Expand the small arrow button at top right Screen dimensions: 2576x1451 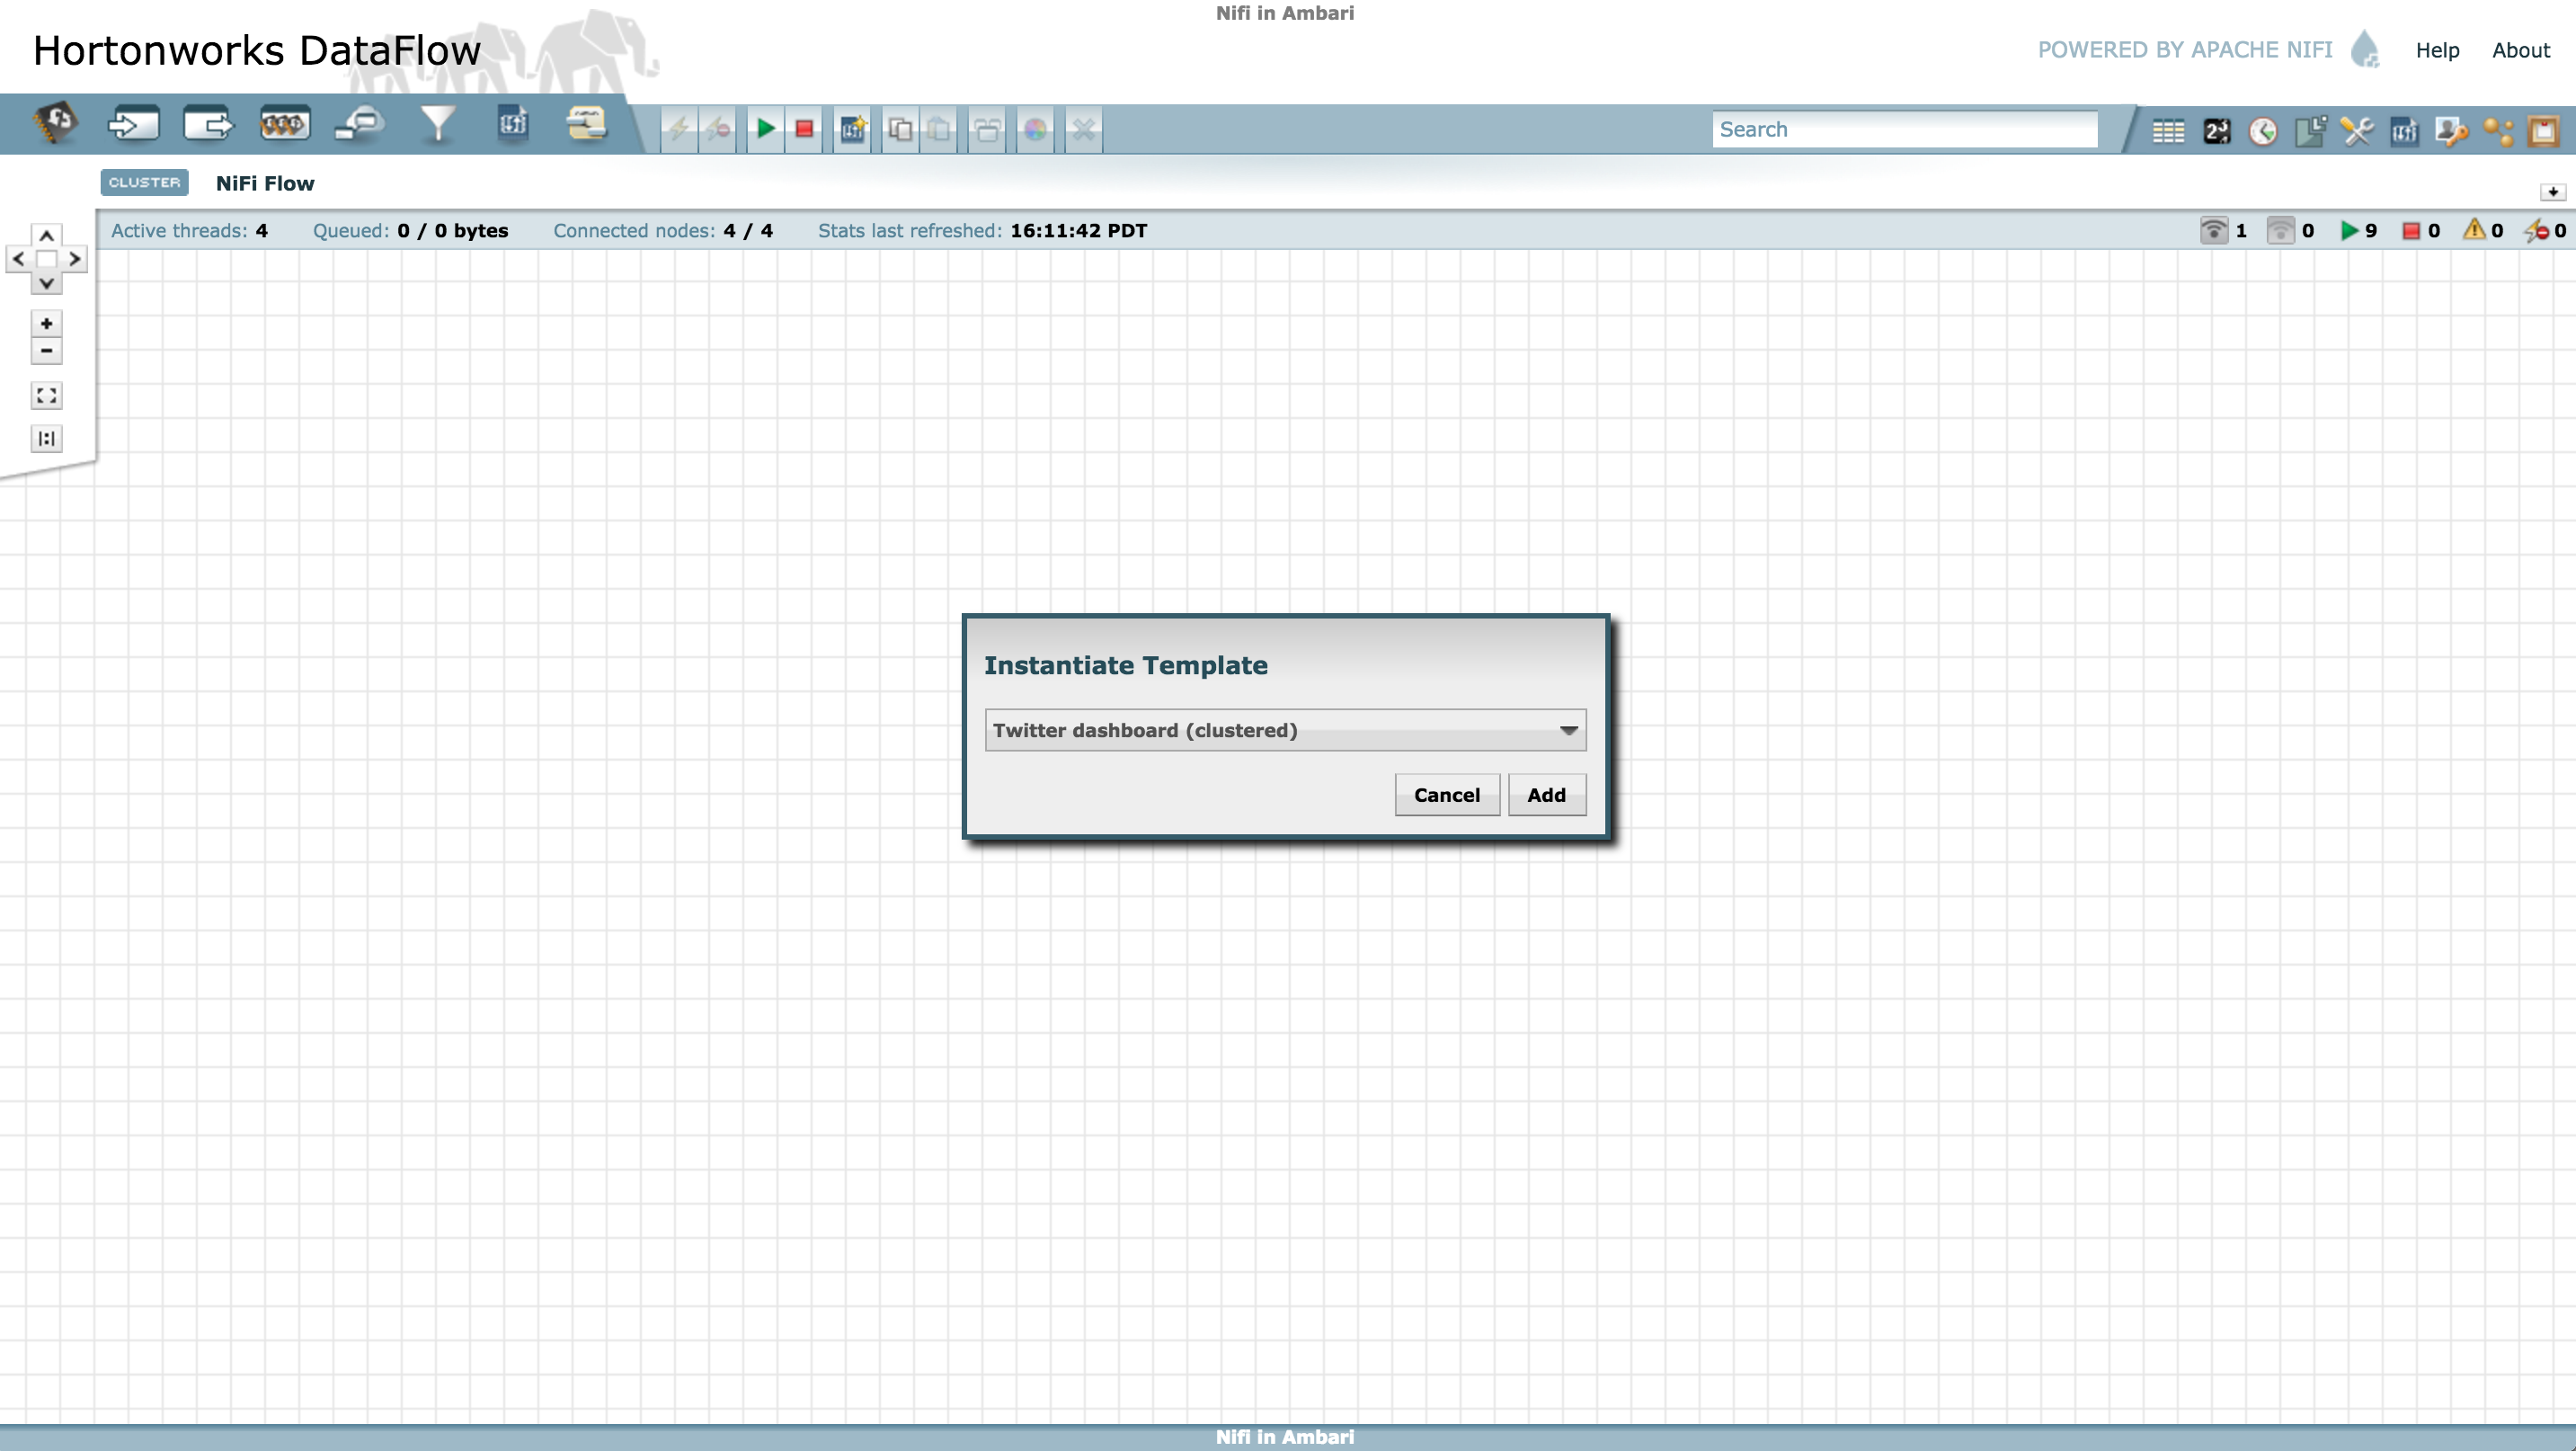click(x=2552, y=192)
